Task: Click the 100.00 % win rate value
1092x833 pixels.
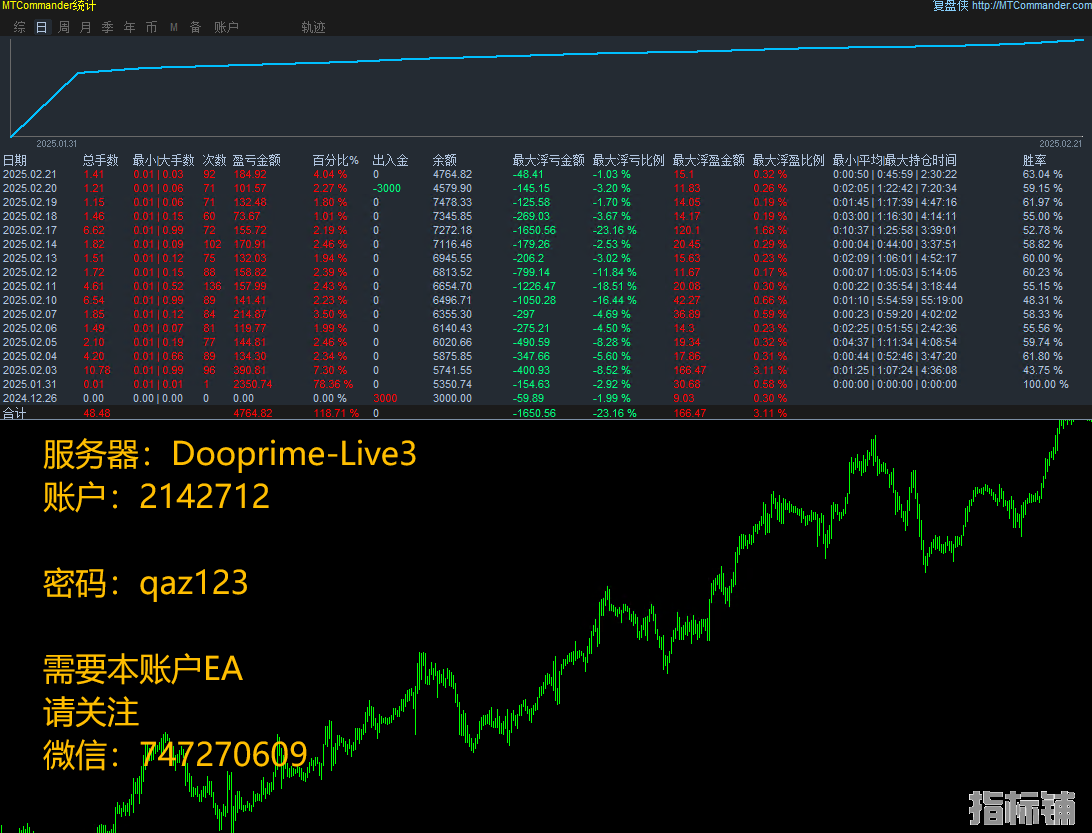Action: pos(1045,384)
